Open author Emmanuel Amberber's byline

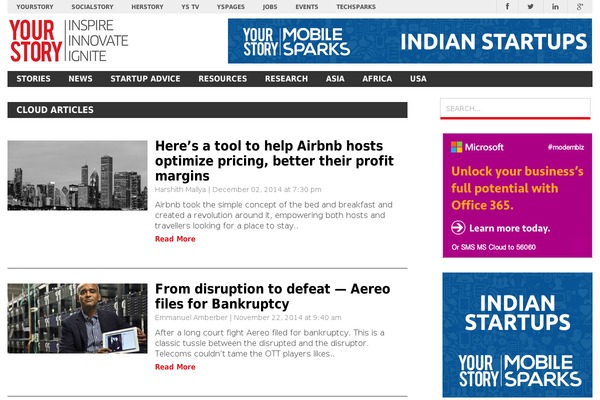(x=191, y=317)
